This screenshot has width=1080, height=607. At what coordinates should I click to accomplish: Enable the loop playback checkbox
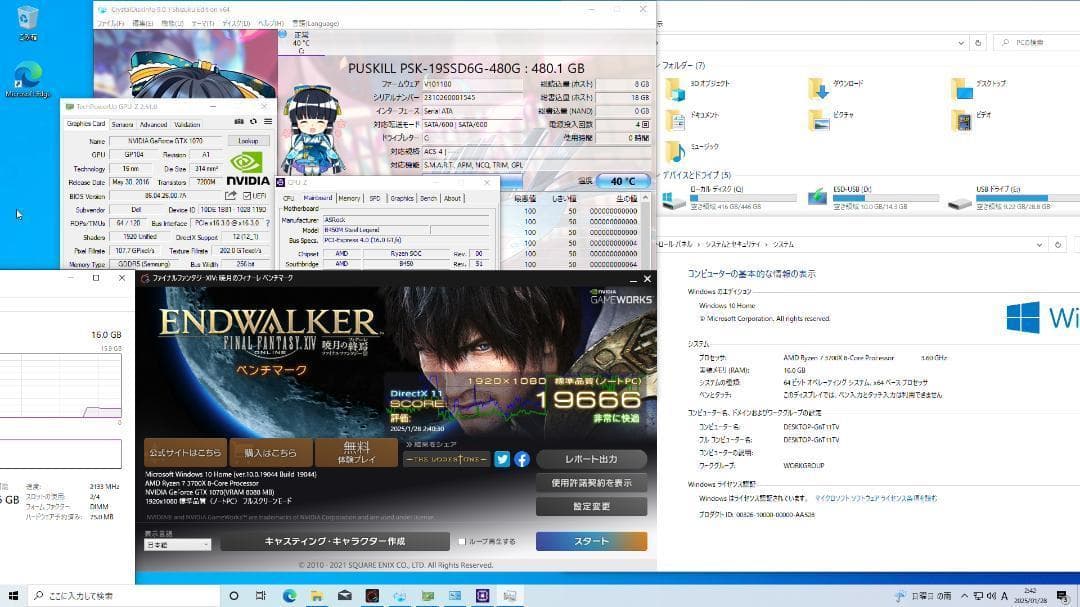pyautogui.click(x=462, y=541)
